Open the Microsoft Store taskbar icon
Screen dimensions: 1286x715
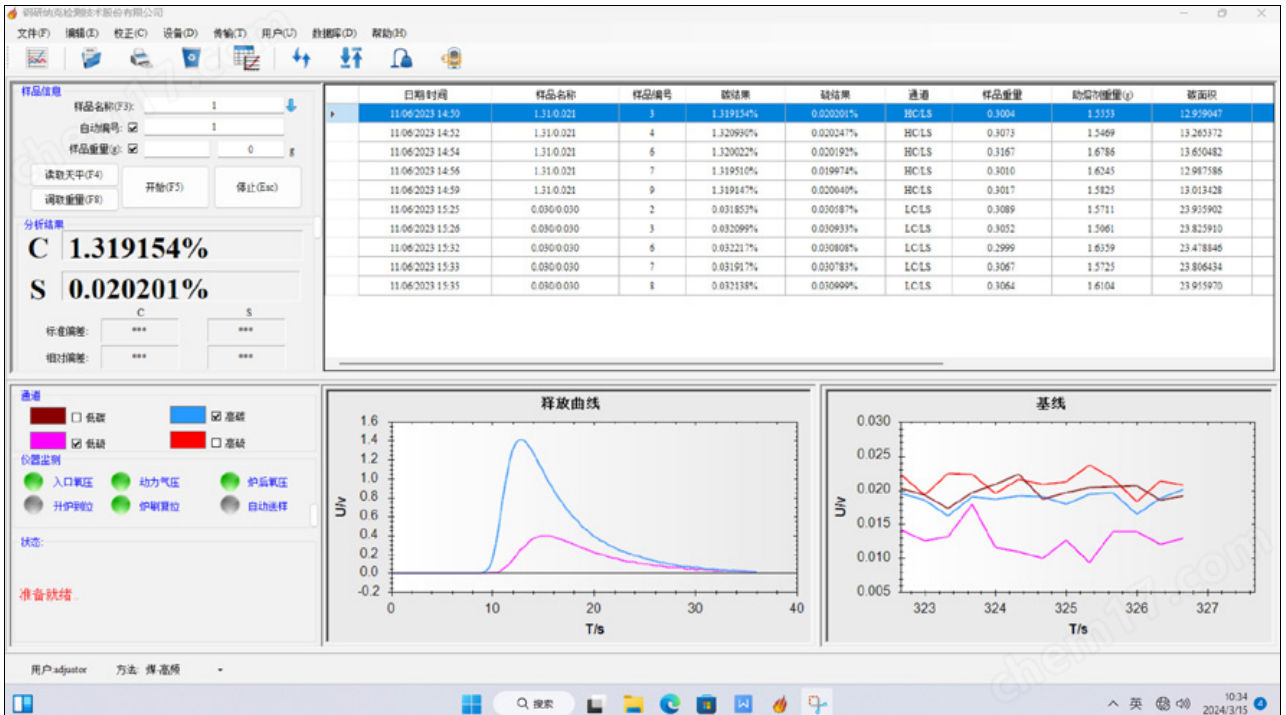coord(706,704)
